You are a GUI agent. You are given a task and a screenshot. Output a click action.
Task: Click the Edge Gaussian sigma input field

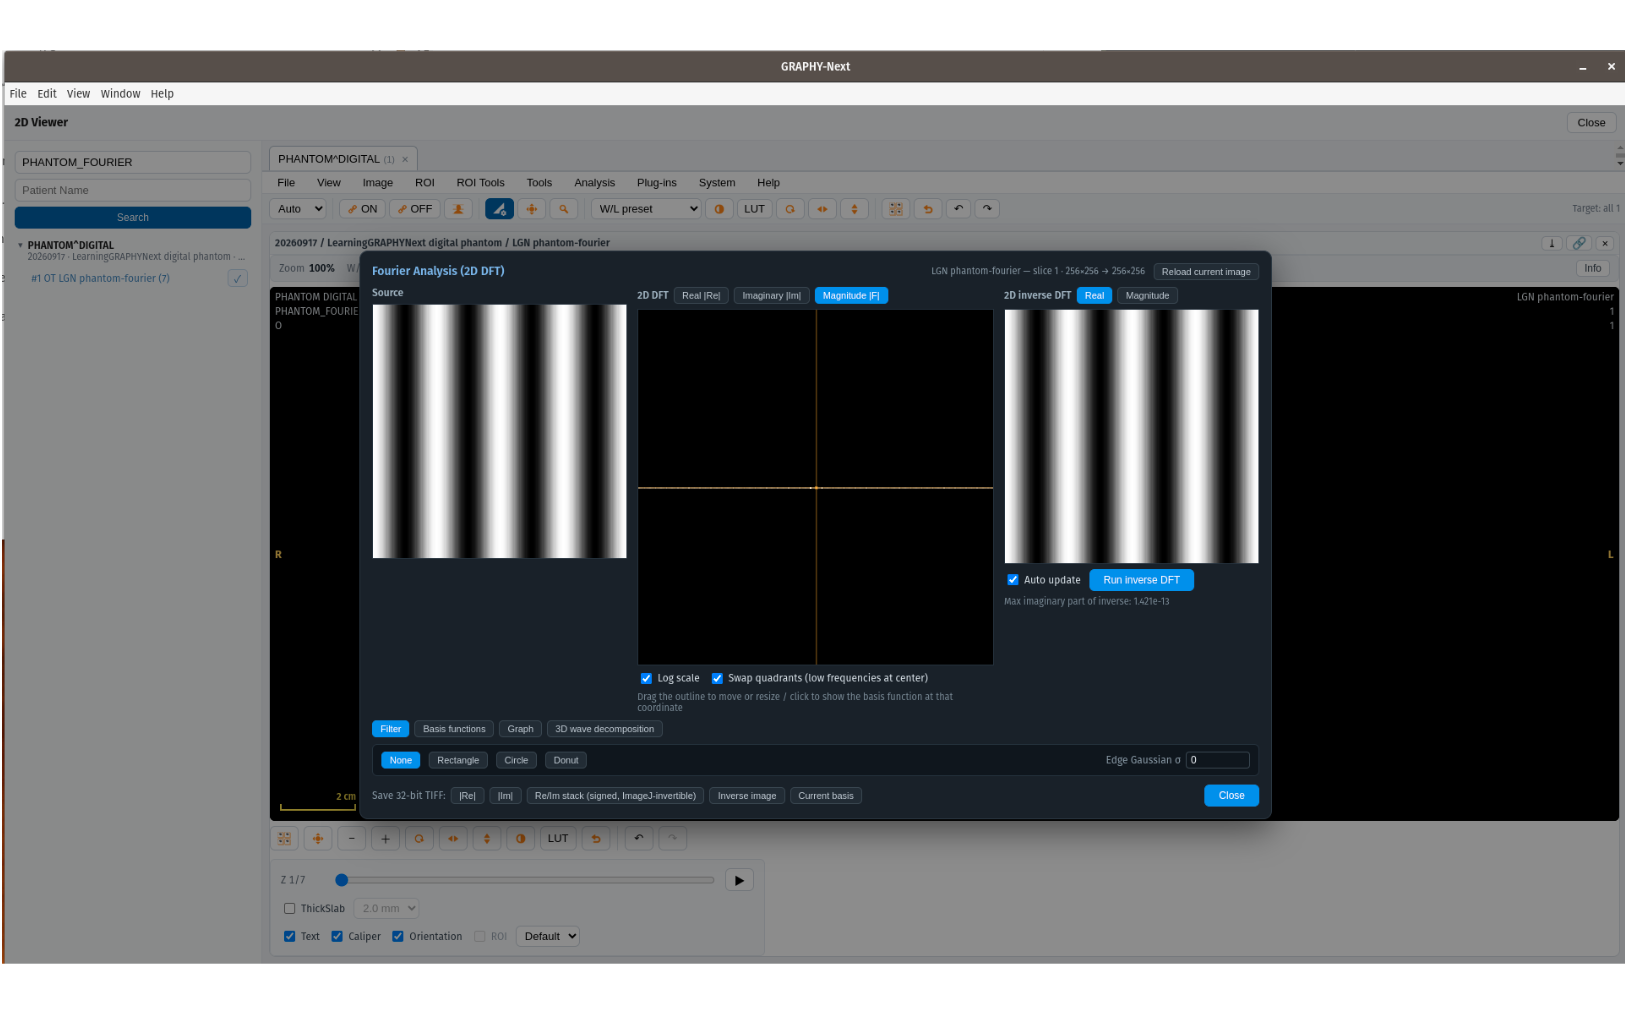tap(1217, 760)
